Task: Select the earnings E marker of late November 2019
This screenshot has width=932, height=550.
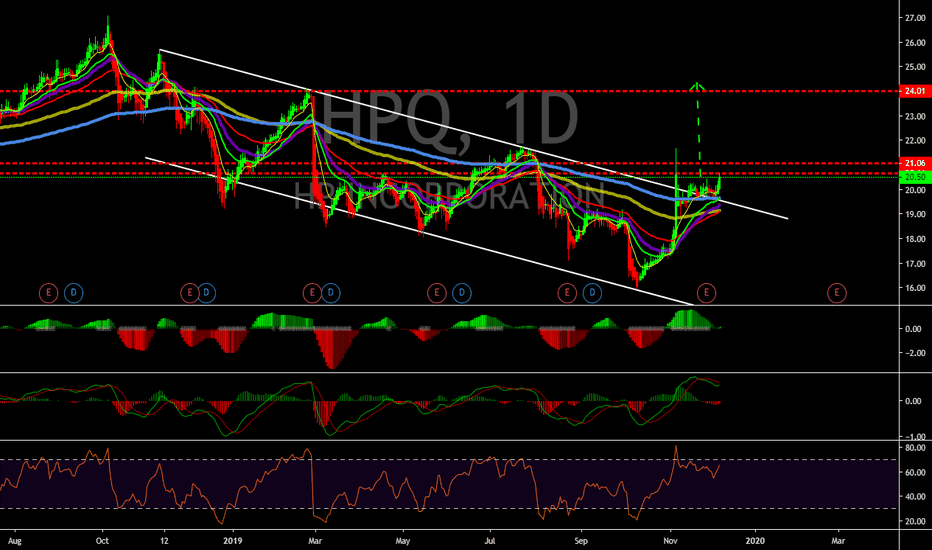Action: pyautogui.click(x=707, y=293)
